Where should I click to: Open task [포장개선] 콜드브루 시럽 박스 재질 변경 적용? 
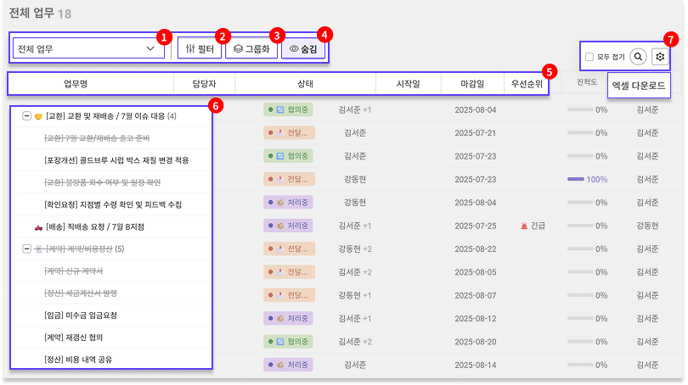[116, 160]
